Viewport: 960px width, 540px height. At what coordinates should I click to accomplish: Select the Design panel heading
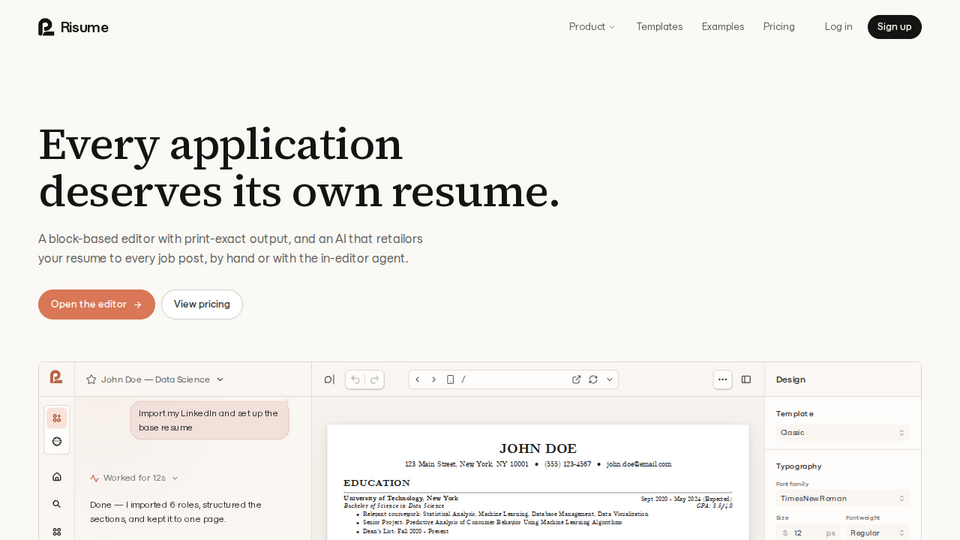(790, 380)
